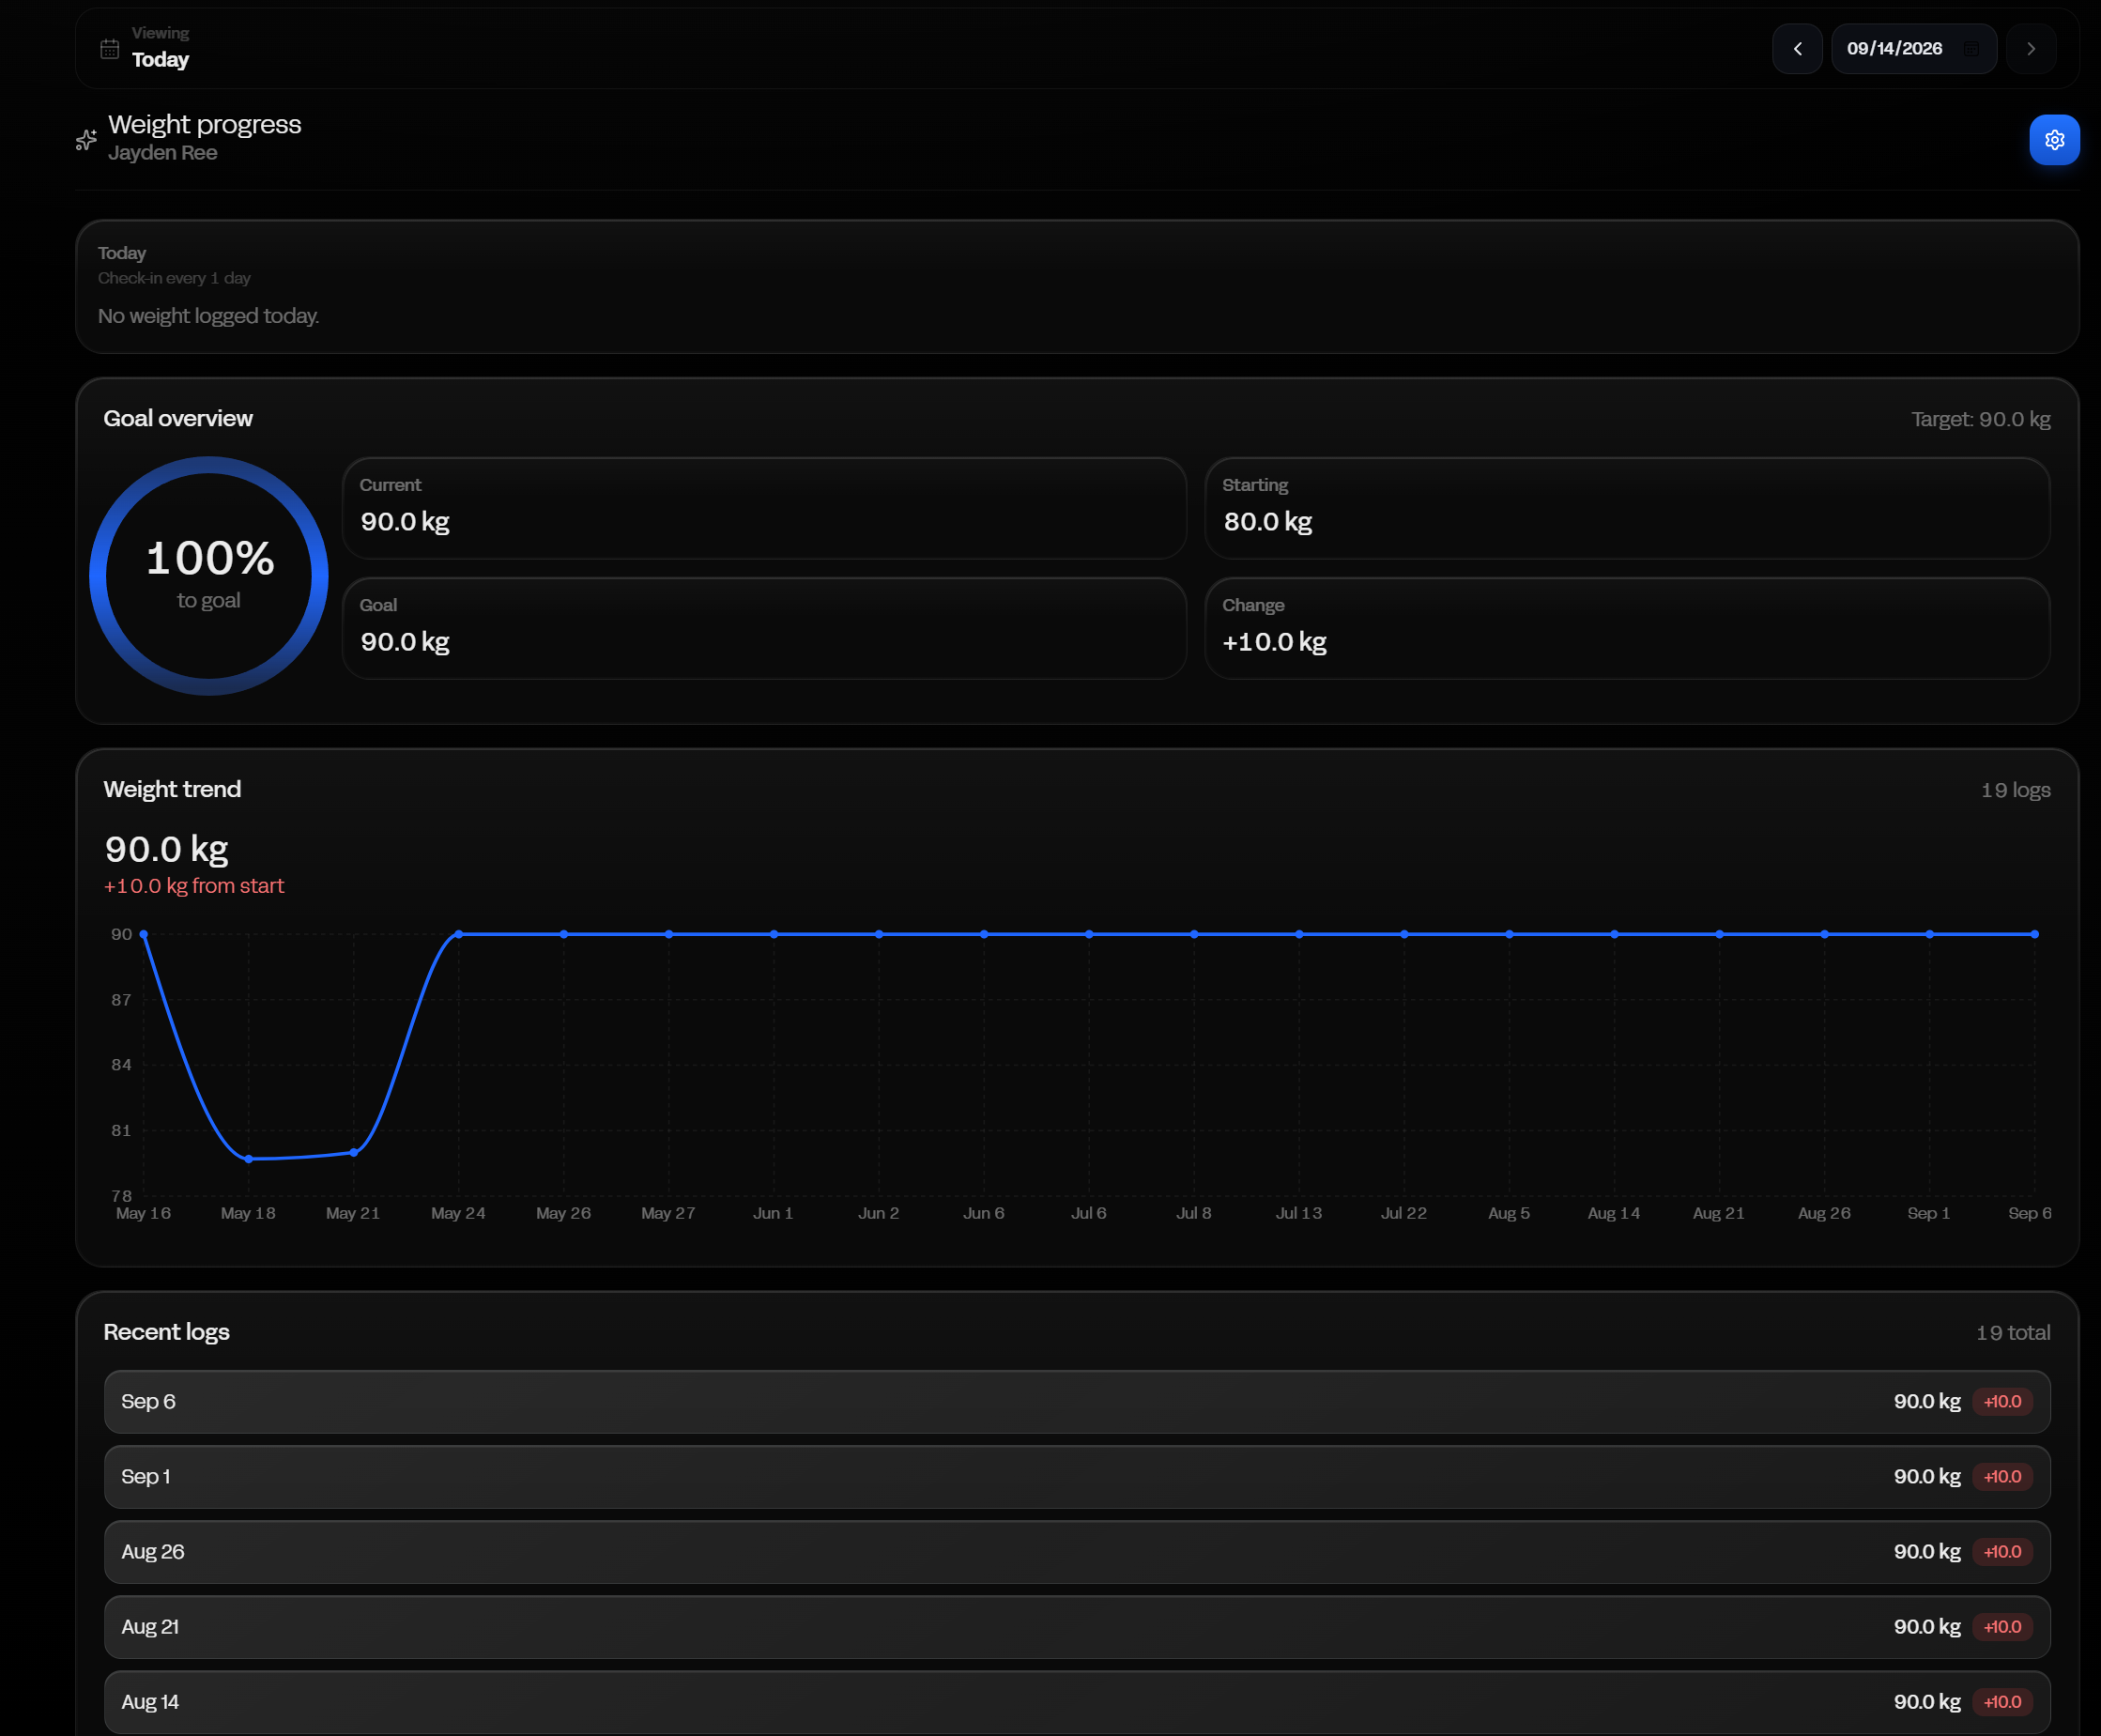Open date picker icon in date field
This screenshot has height=1736, width=2101.
coord(1971,49)
